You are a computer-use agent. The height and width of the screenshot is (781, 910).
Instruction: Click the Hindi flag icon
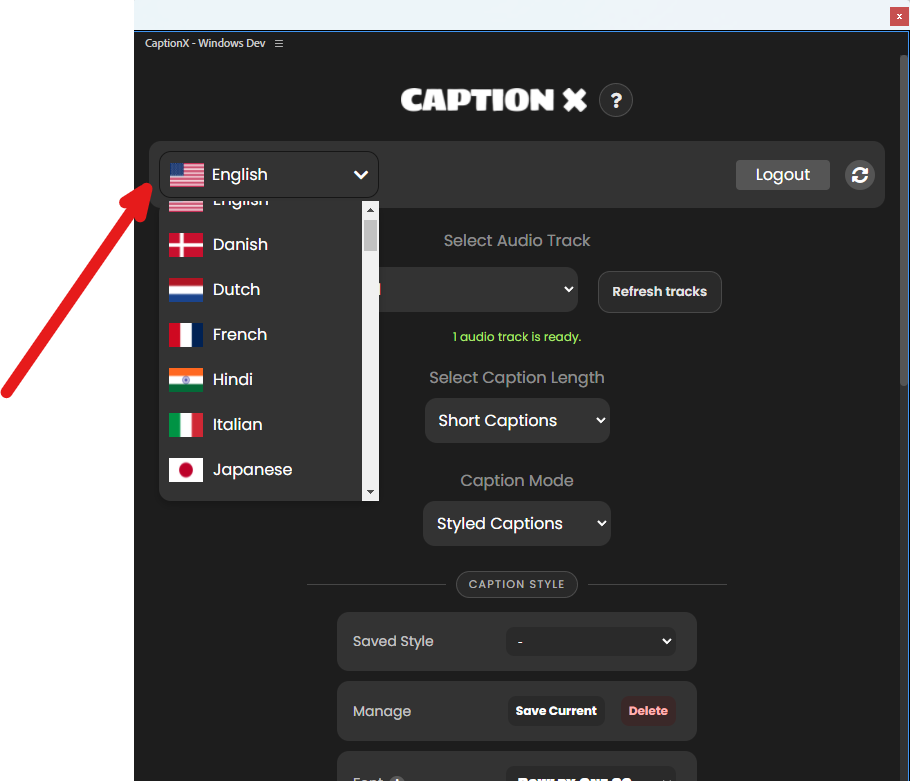186,379
